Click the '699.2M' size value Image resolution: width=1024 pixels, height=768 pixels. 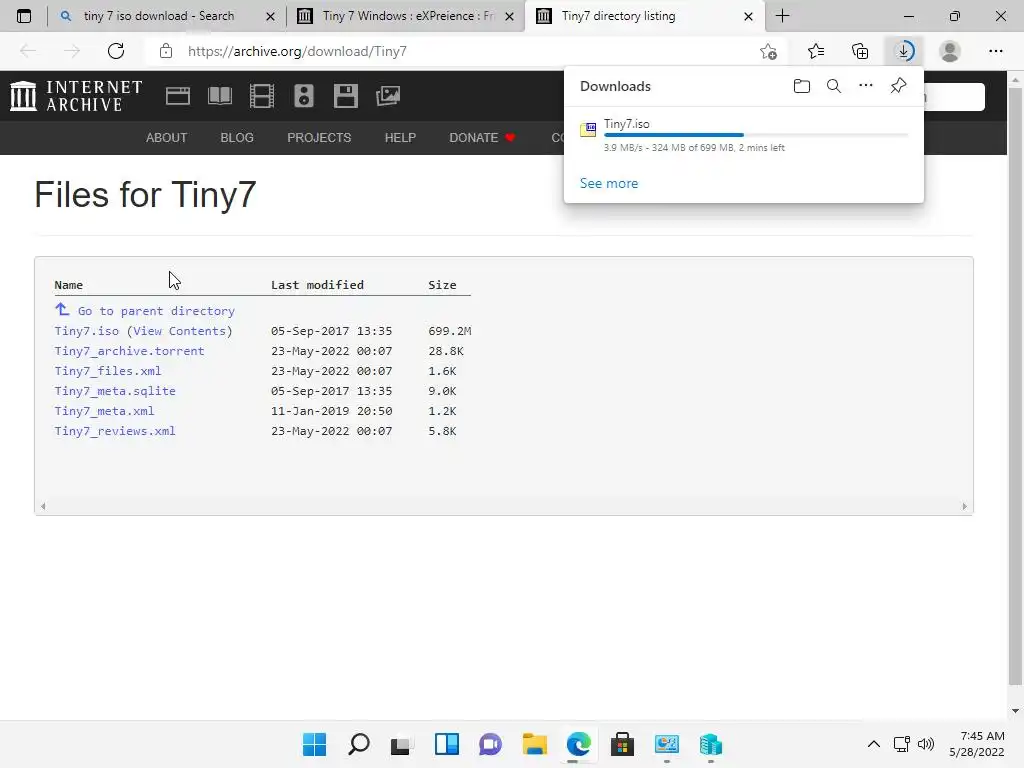pyautogui.click(x=449, y=331)
